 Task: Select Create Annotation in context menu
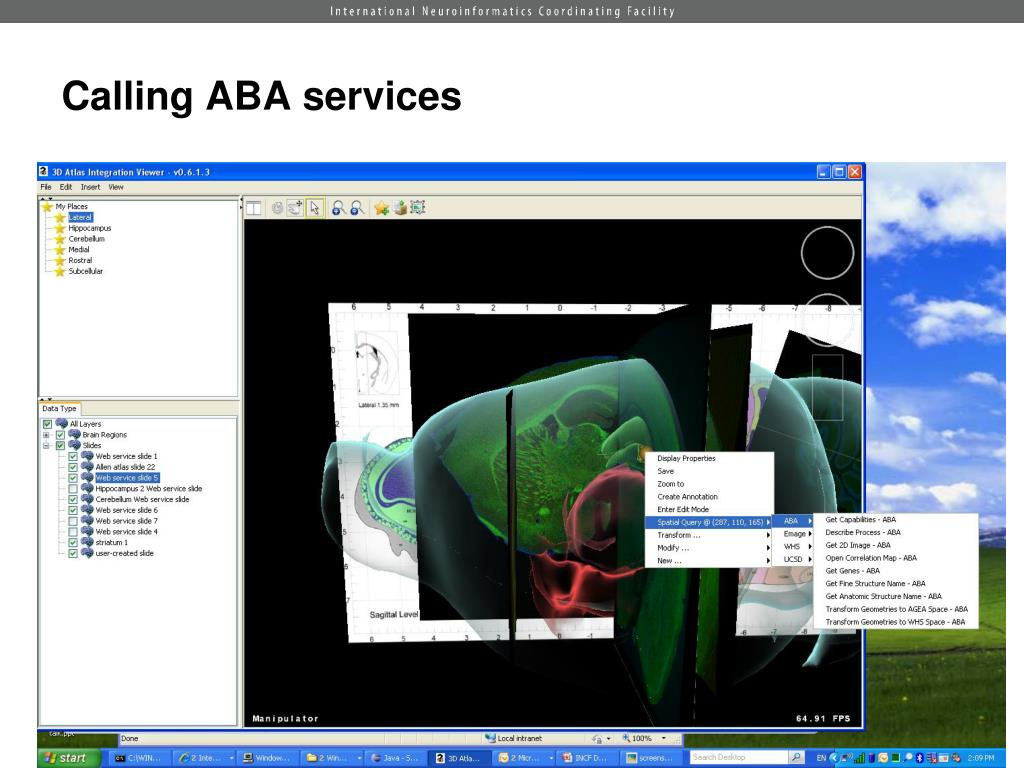tap(687, 497)
